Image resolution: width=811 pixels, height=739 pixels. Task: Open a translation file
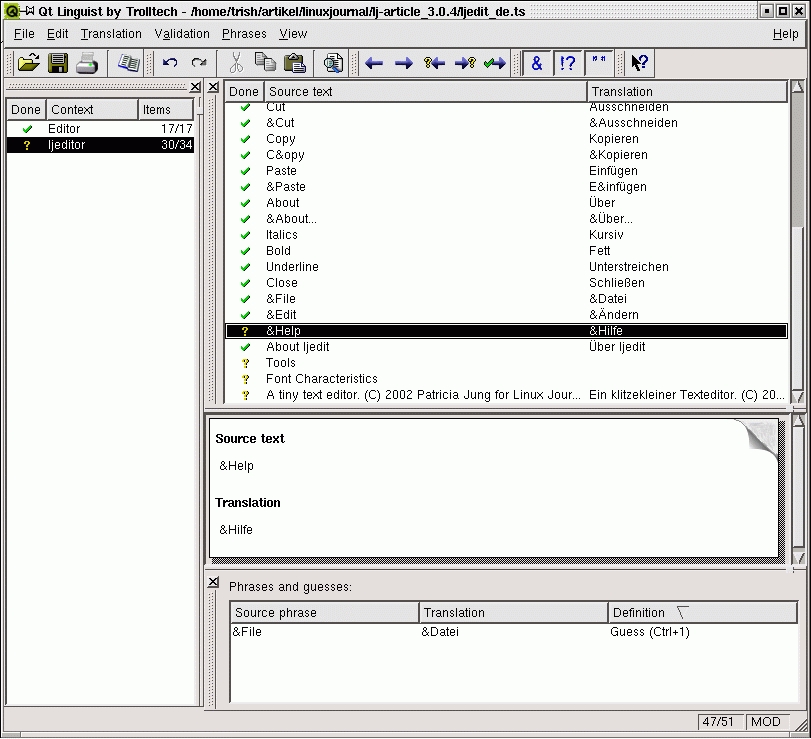coord(29,62)
